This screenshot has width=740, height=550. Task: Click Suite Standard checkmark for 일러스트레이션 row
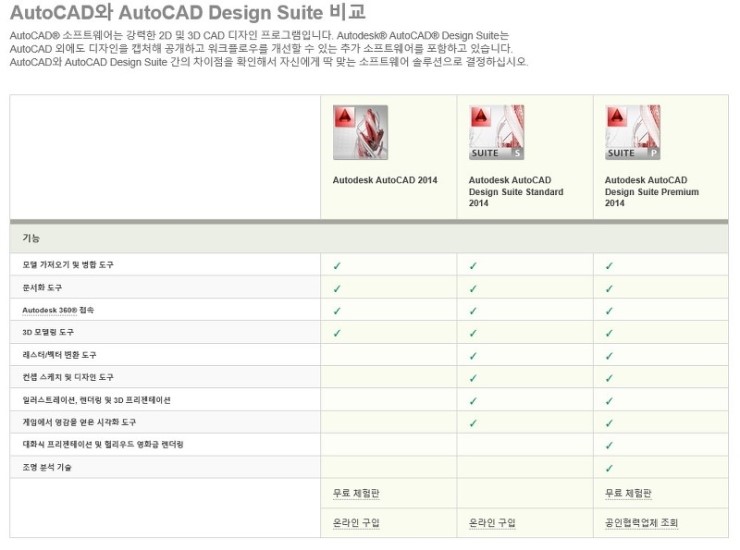tap(473, 400)
